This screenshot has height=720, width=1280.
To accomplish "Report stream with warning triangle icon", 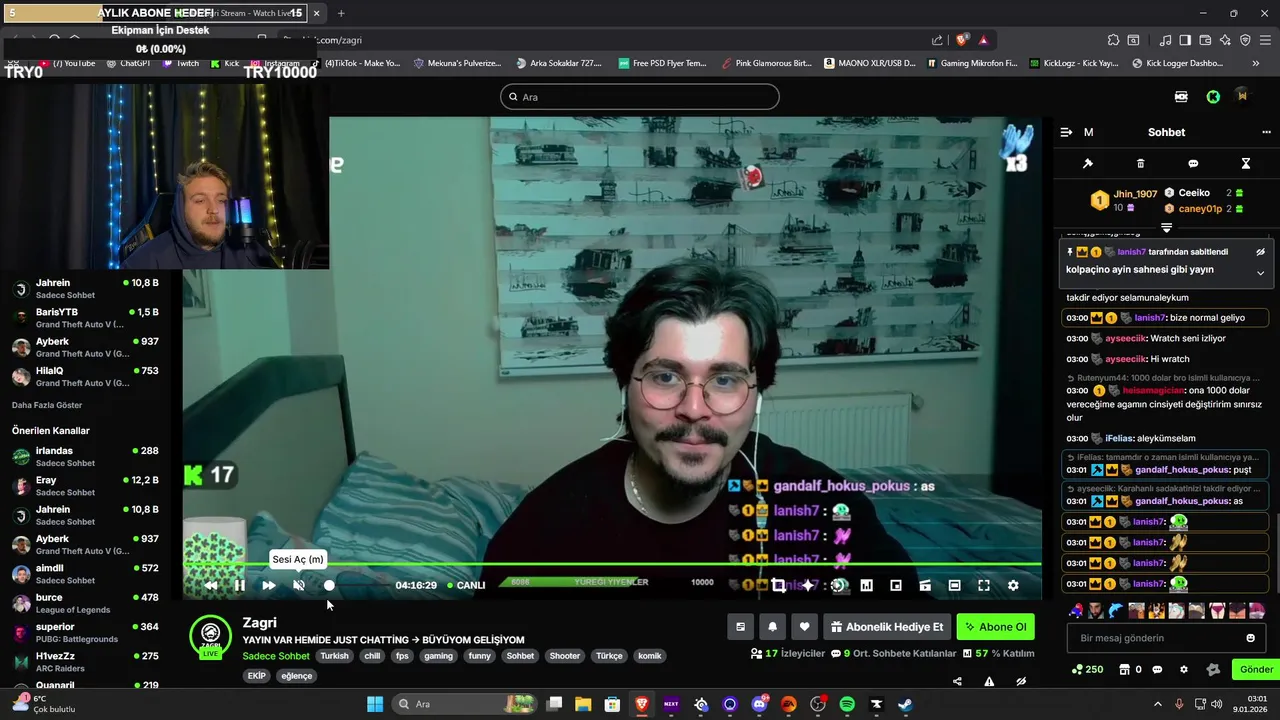I will (989, 682).
